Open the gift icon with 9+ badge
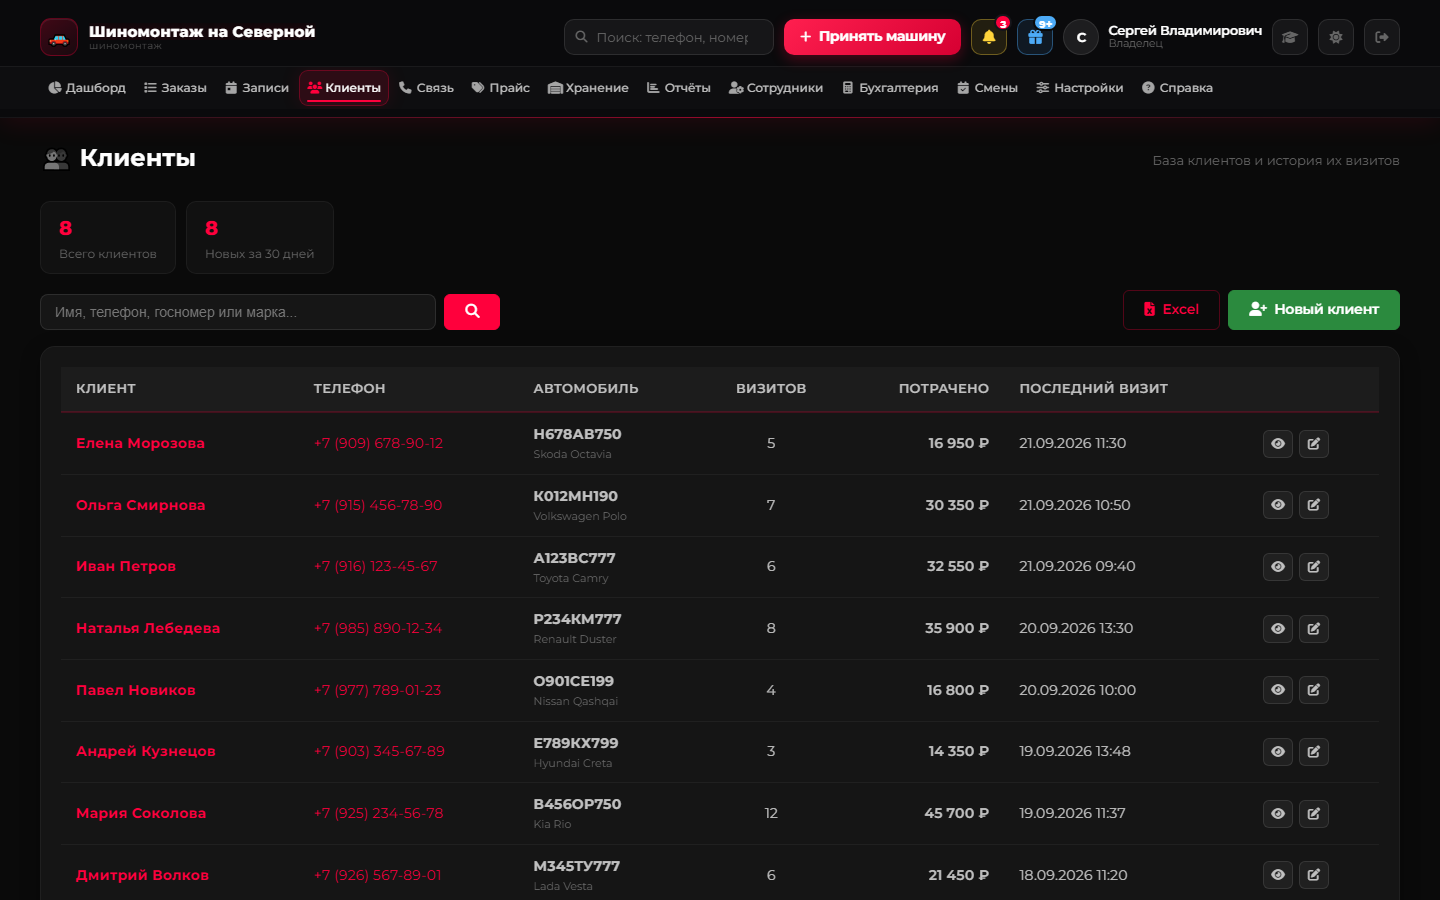 [x=1035, y=37]
